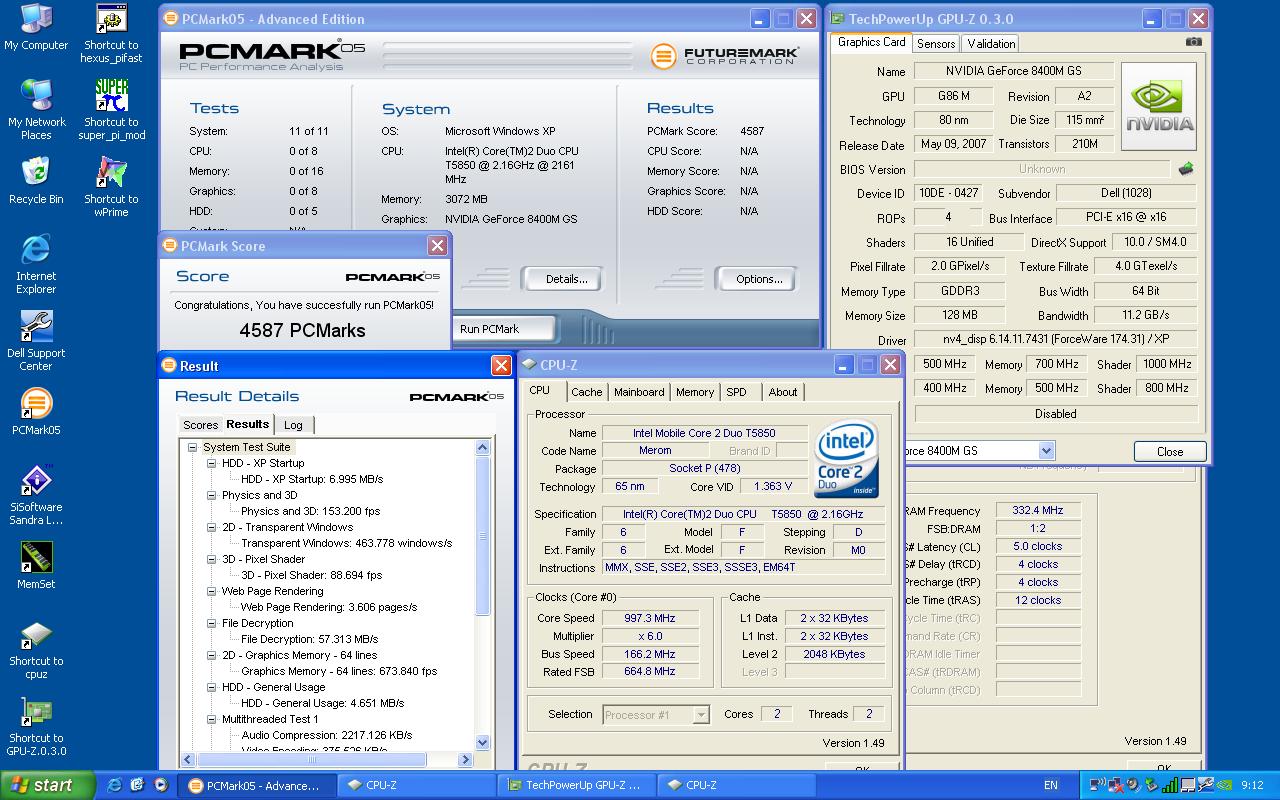
Task: Switch to Scores tab in Result window
Action: pos(200,425)
